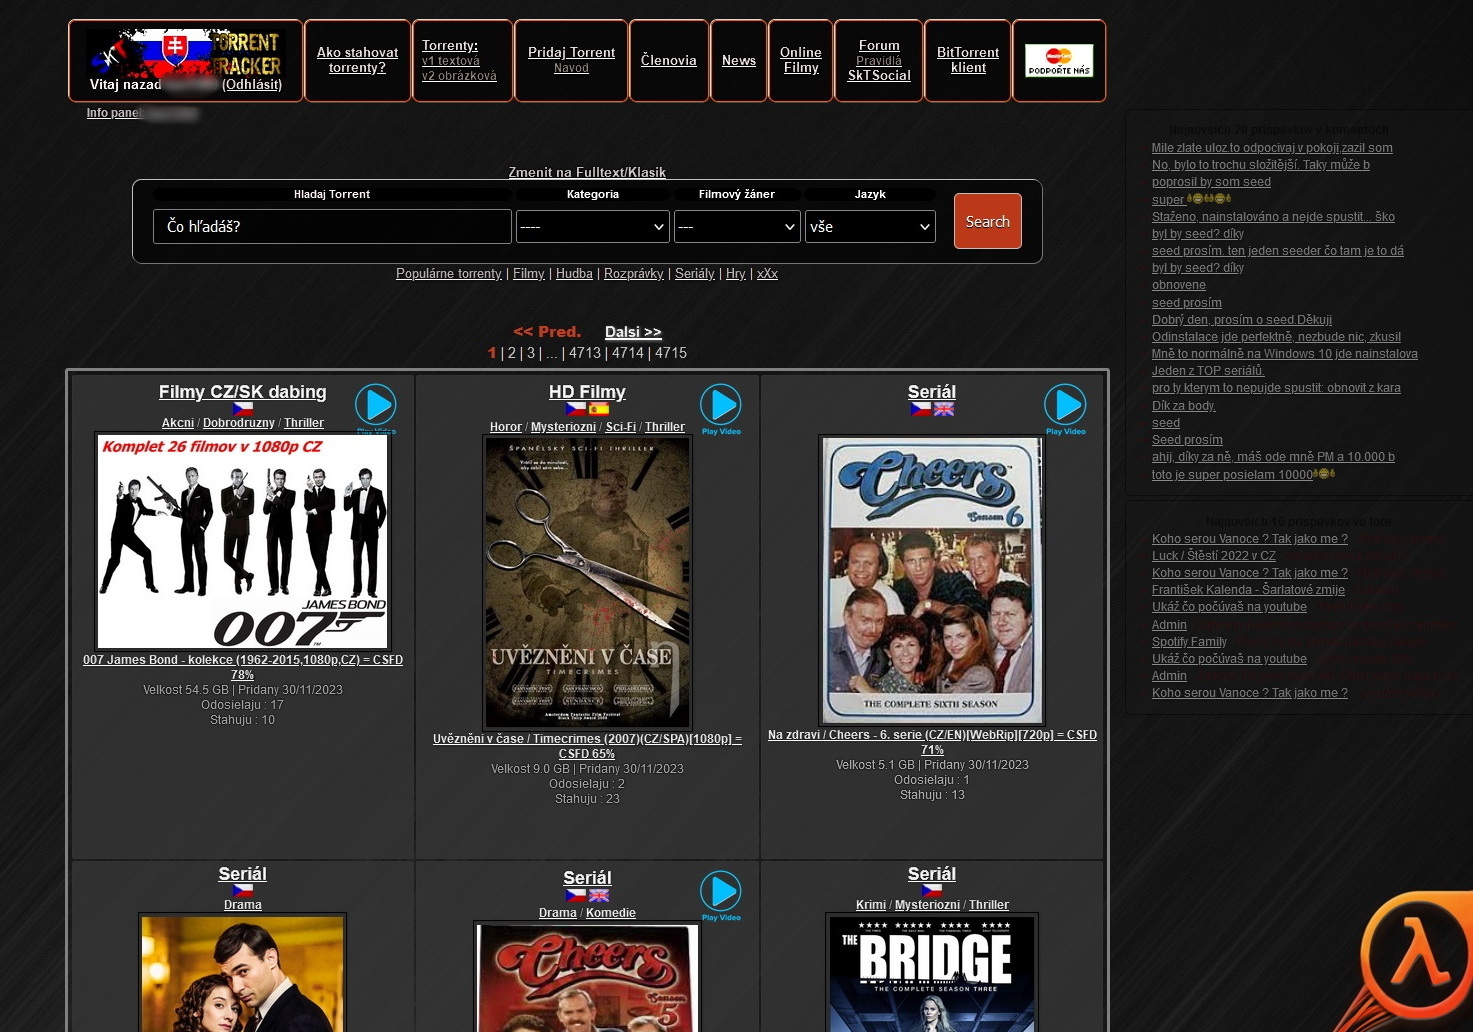Click the Torrent Tracker logo banner
Screen dimensions: 1473x1032
[186, 53]
